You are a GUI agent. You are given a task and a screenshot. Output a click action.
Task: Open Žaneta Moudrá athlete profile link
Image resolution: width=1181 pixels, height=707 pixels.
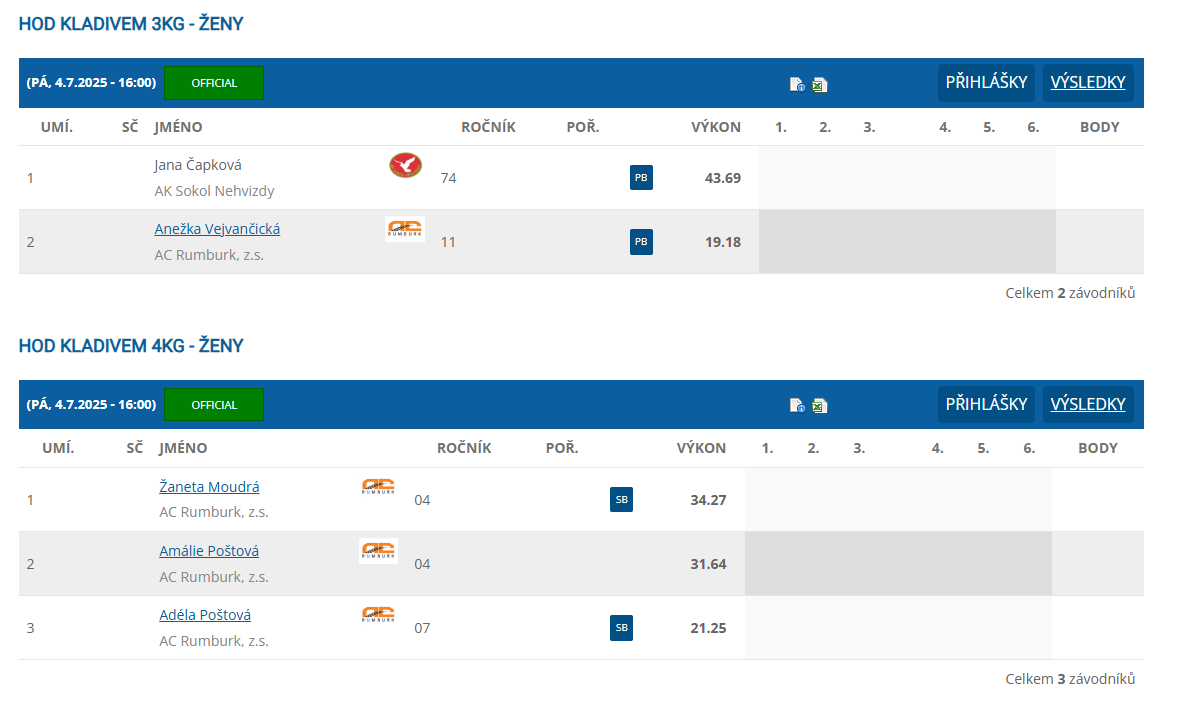click(209, 486)
